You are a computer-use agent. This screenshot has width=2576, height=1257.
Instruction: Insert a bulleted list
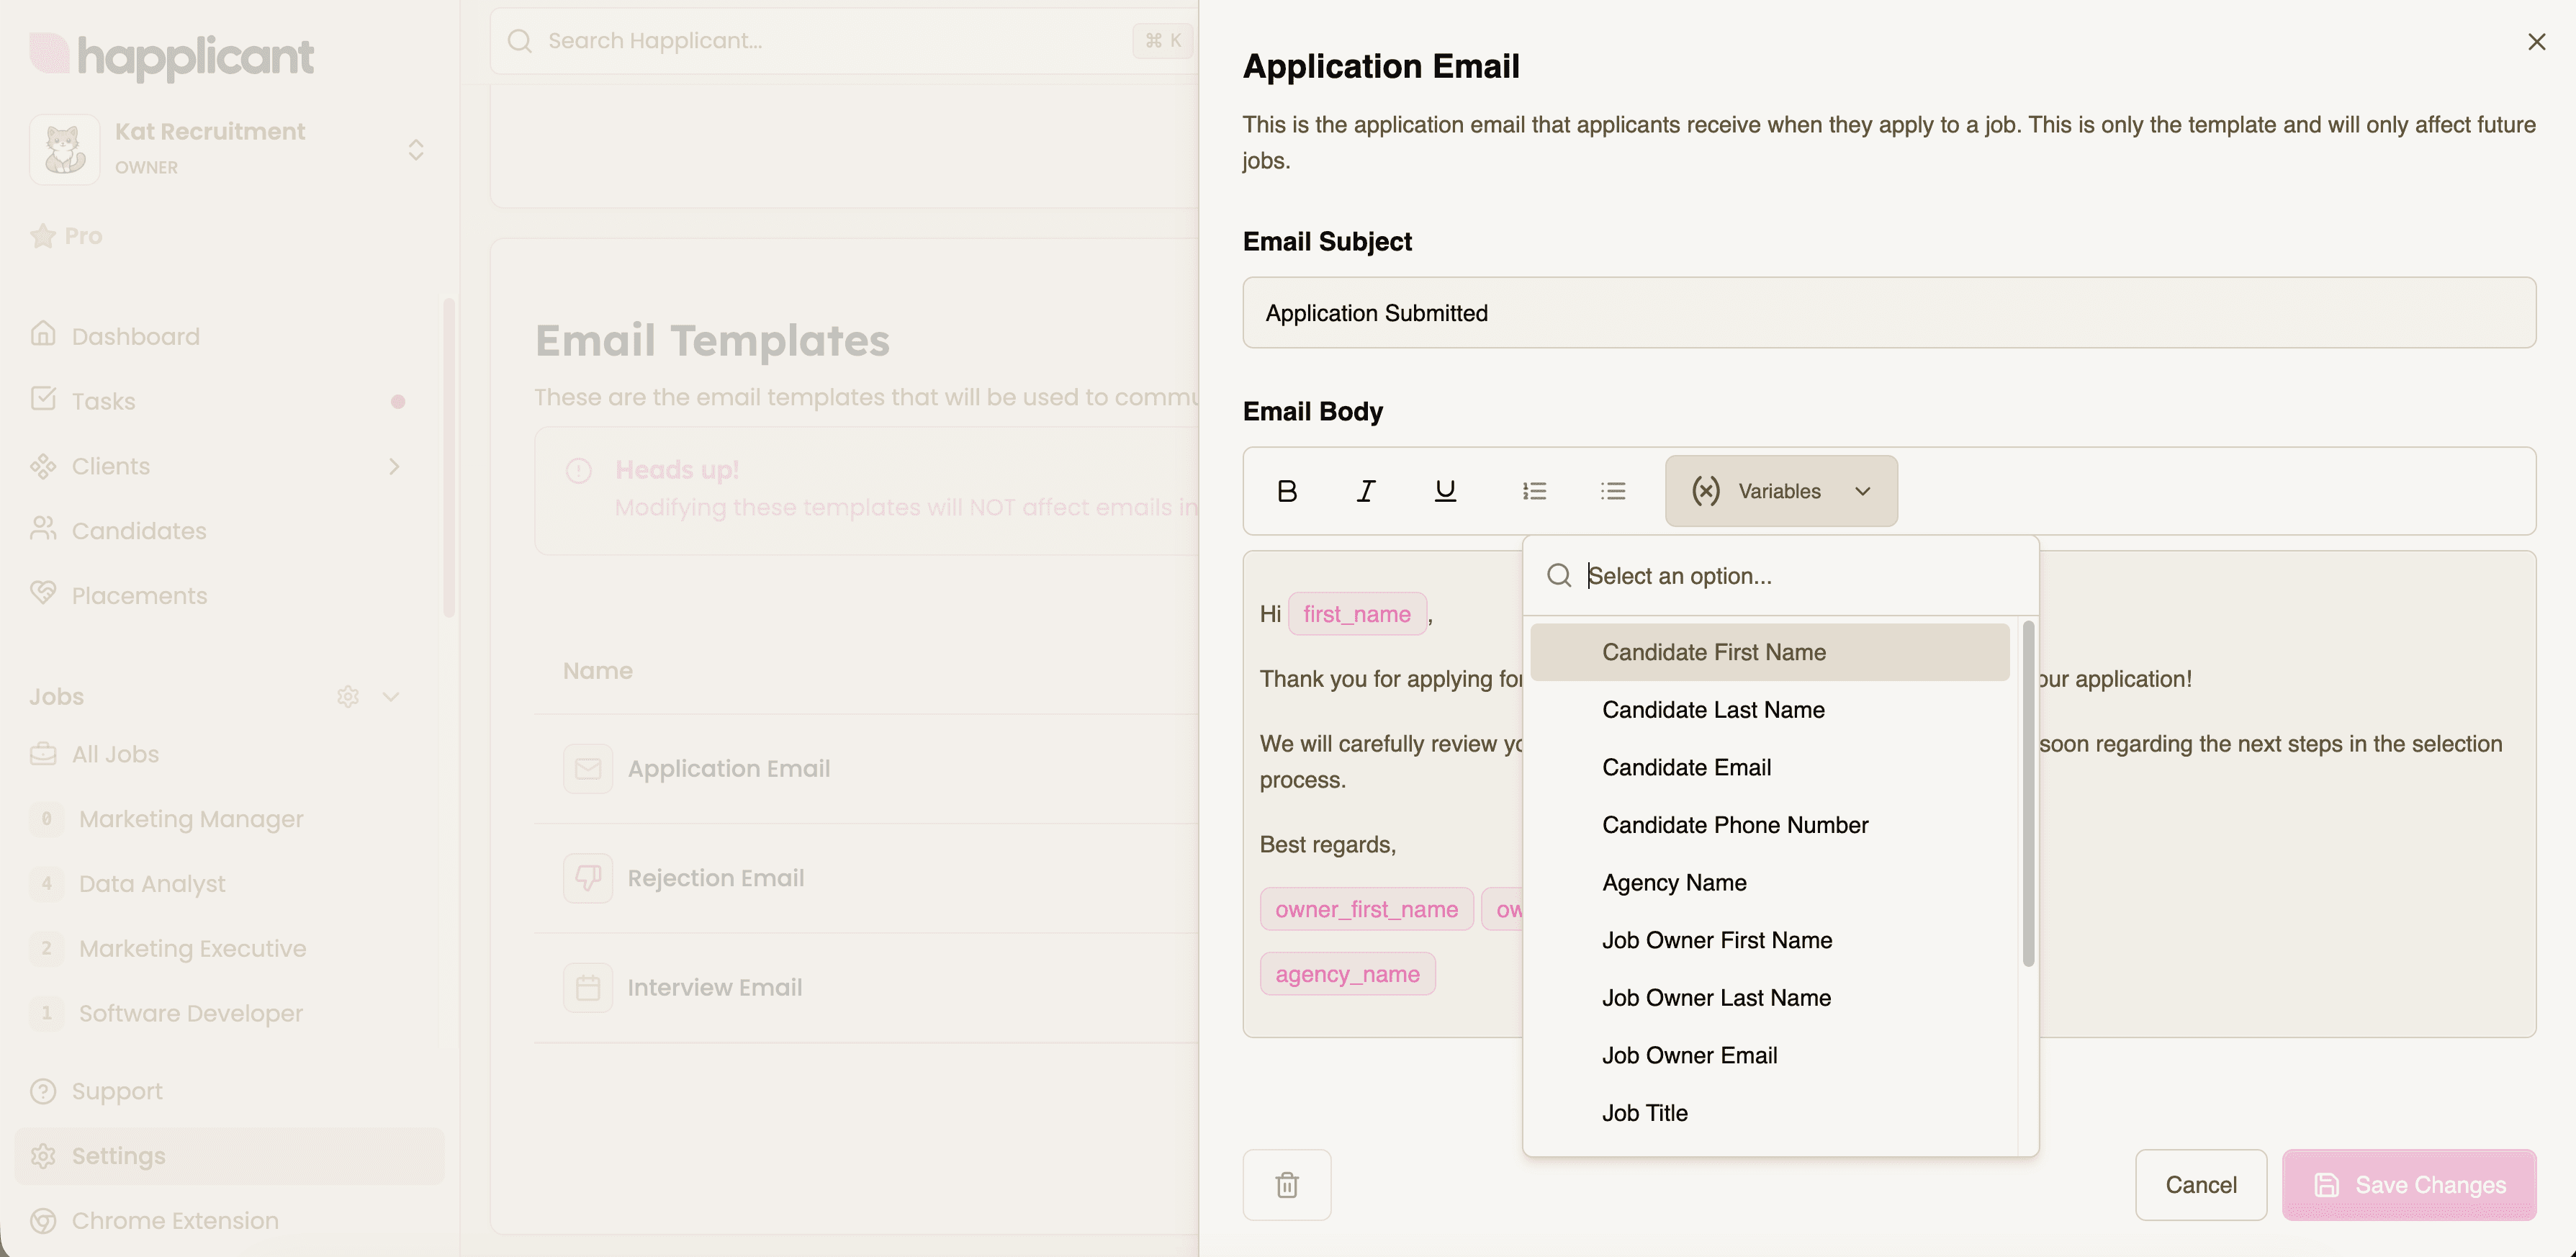(1612, 491)
